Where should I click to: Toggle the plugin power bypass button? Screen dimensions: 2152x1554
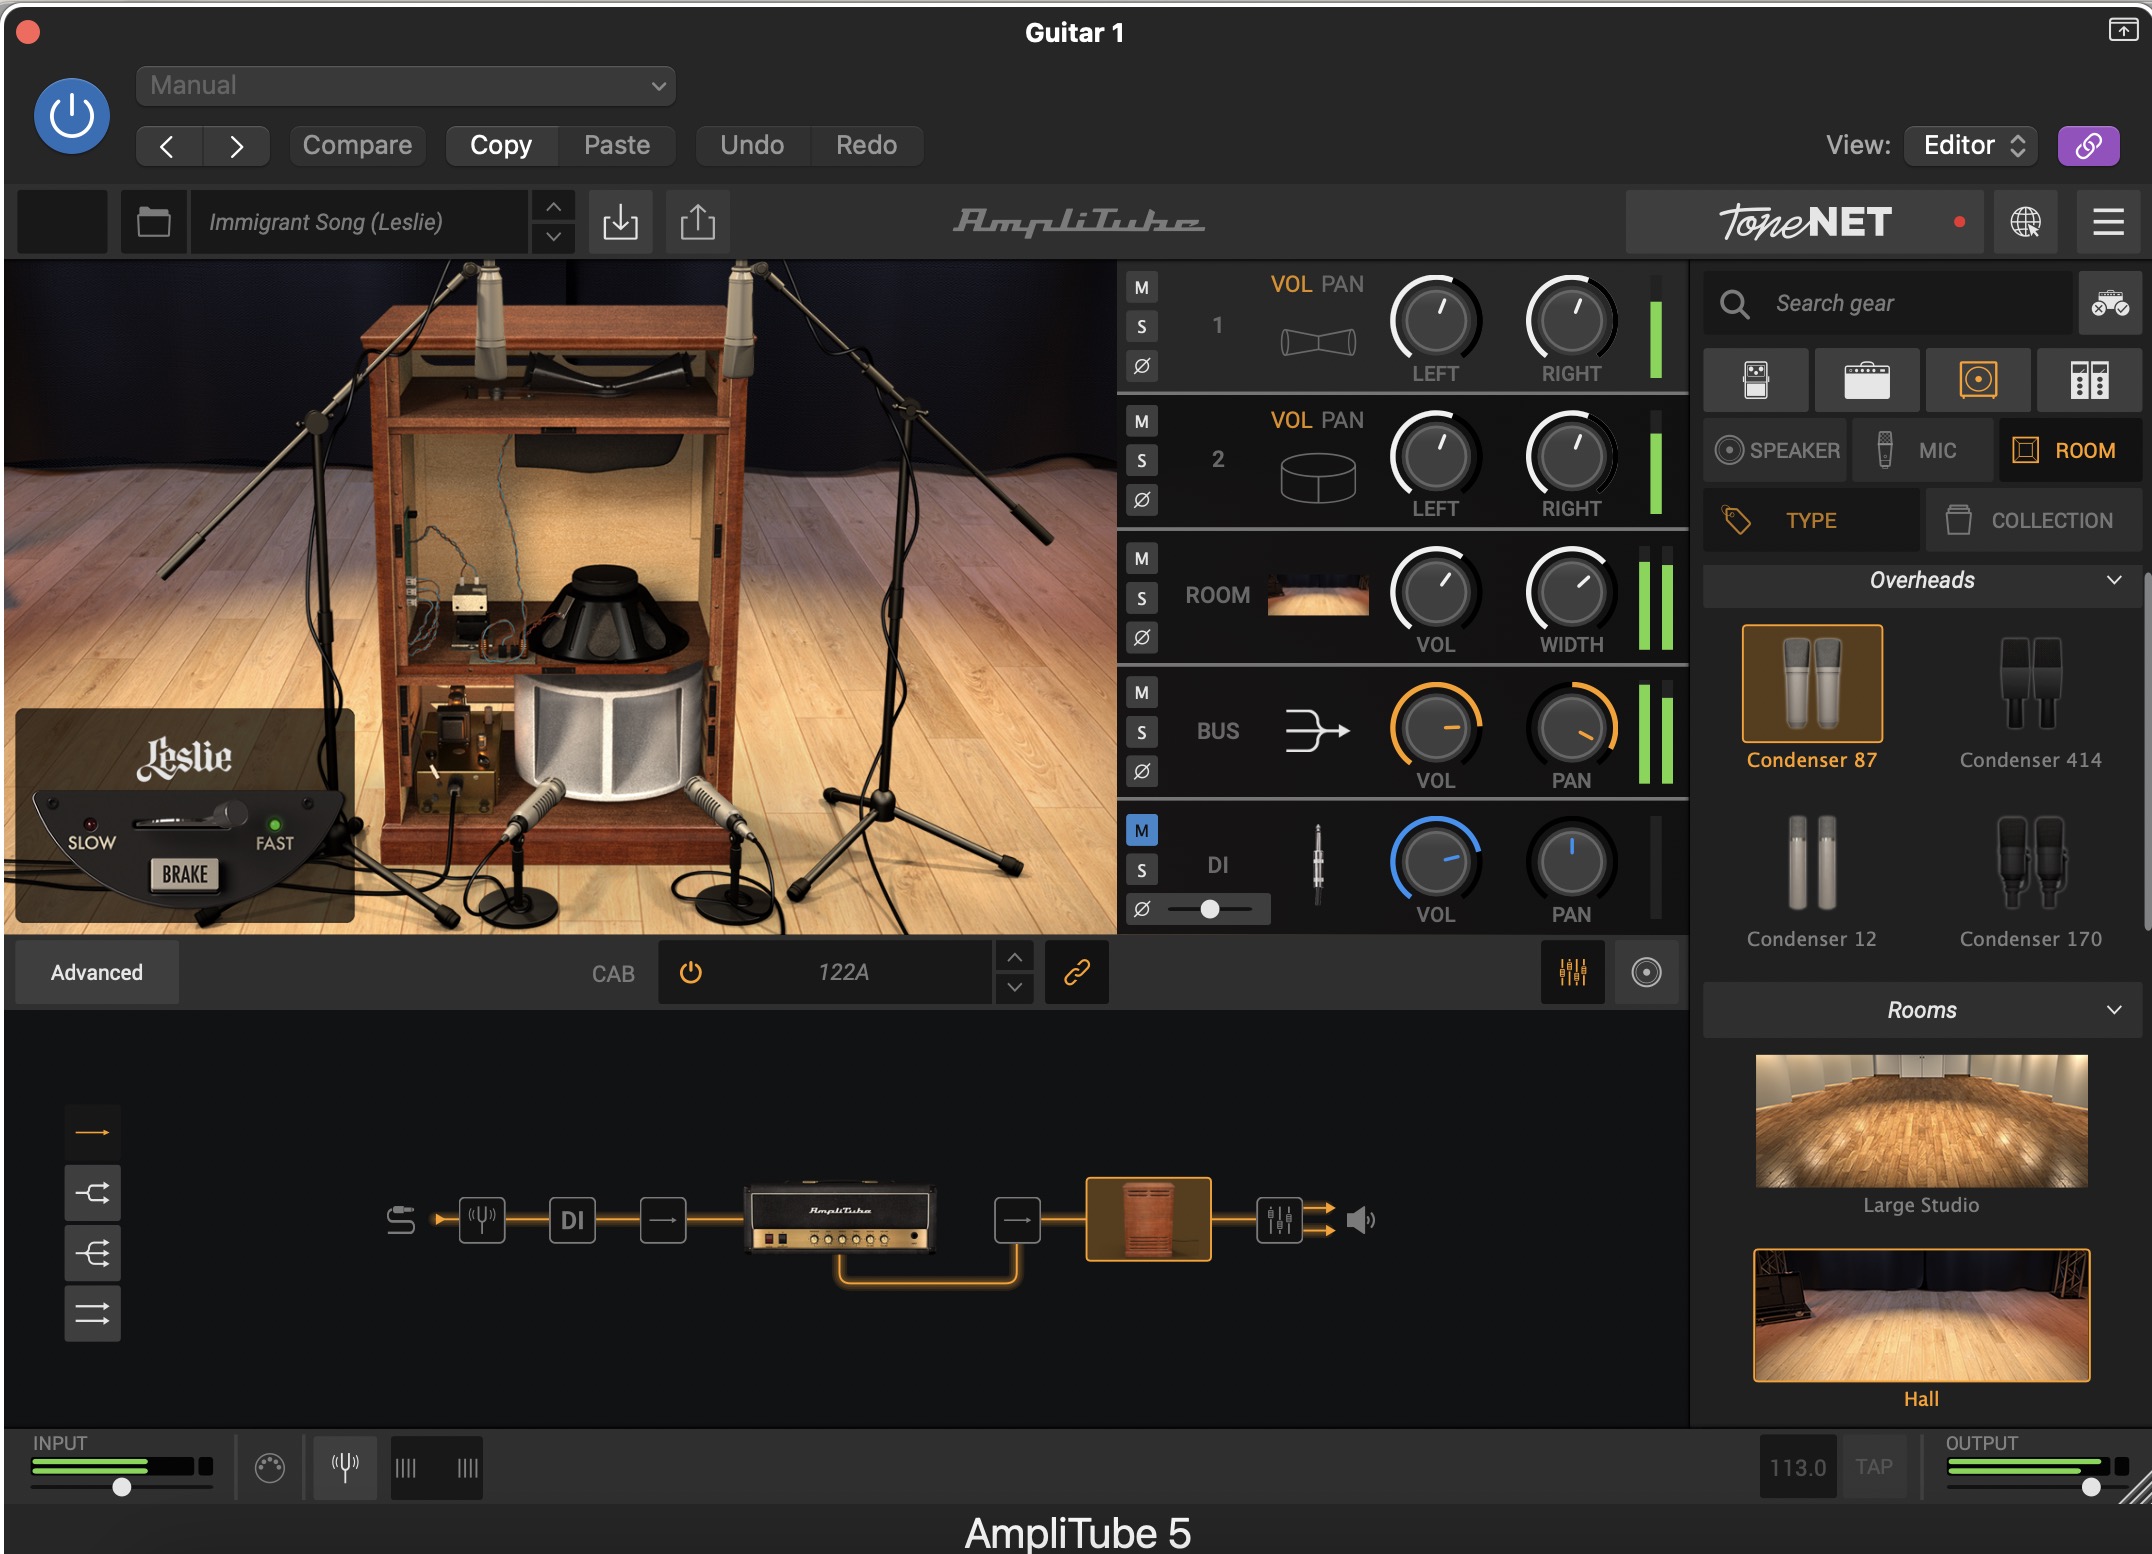71,117
